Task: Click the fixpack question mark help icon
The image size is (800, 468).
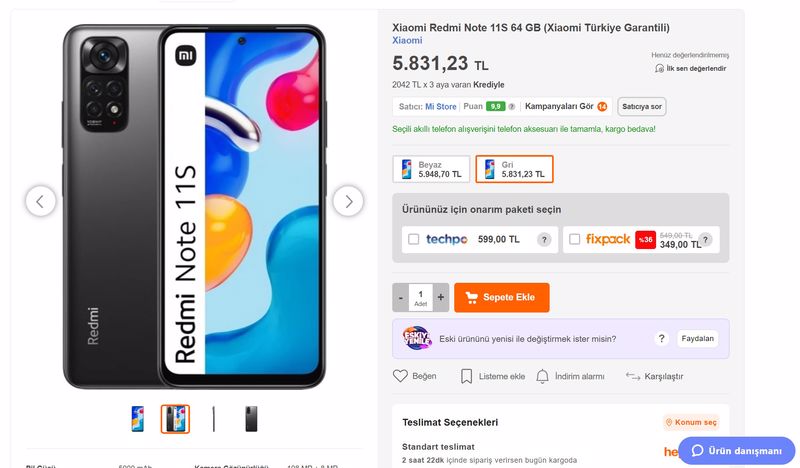Action: (x=707, y=240)
